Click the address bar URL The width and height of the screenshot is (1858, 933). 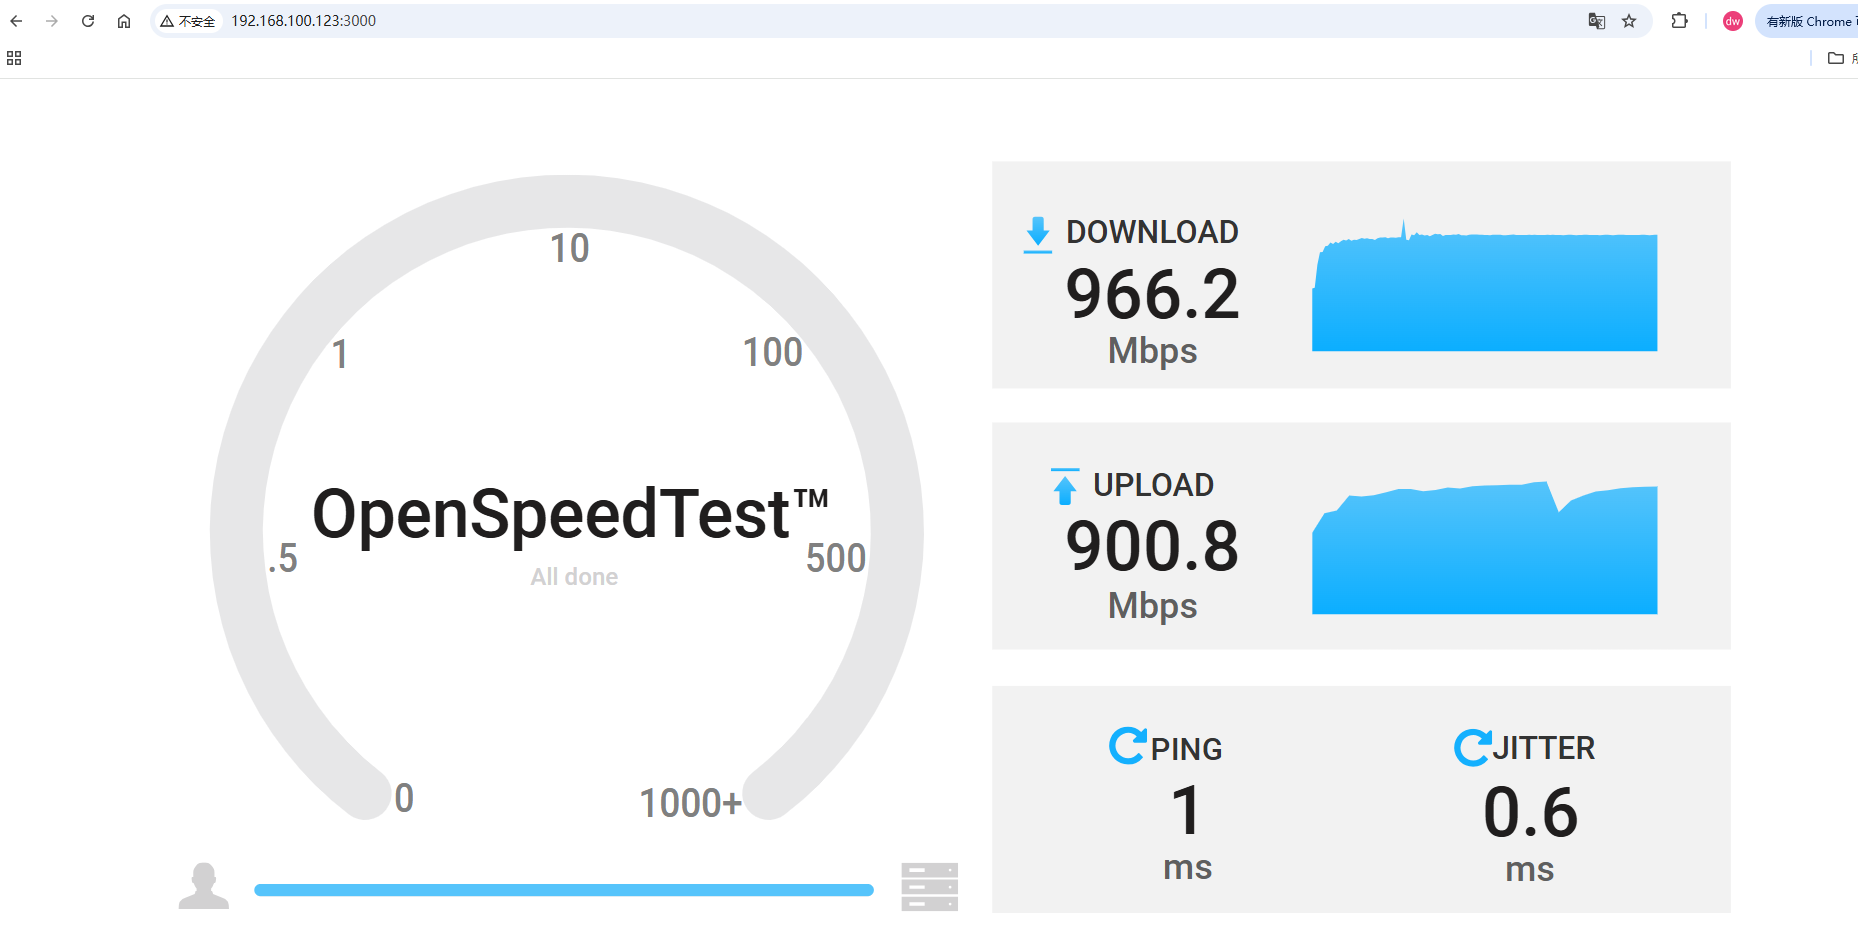(304, 21)
